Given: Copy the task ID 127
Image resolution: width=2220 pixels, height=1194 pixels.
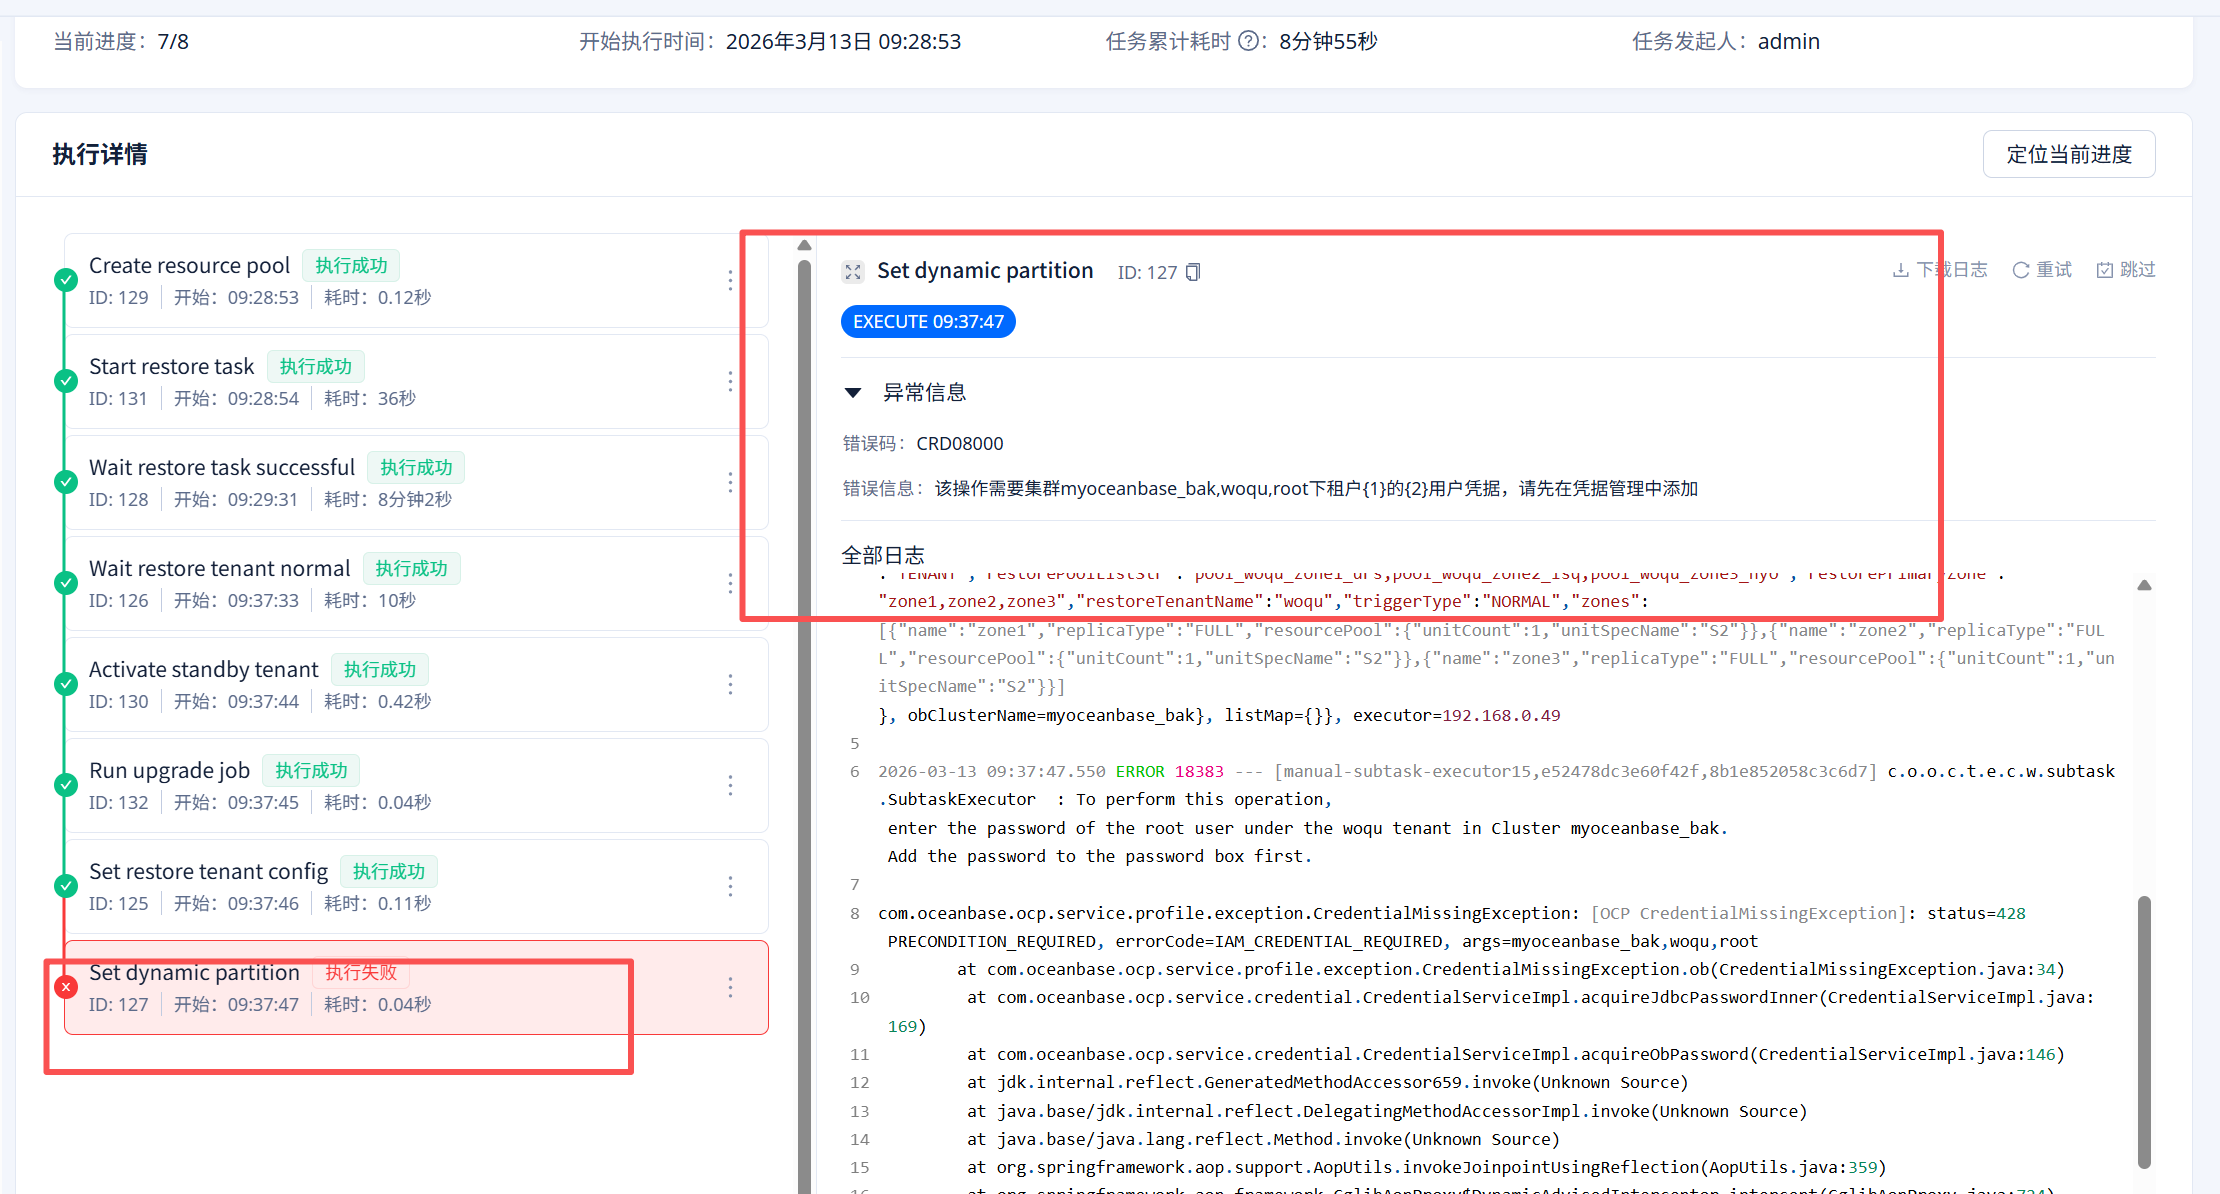Looking at the screenshot, I should (x=1193, y=272).
